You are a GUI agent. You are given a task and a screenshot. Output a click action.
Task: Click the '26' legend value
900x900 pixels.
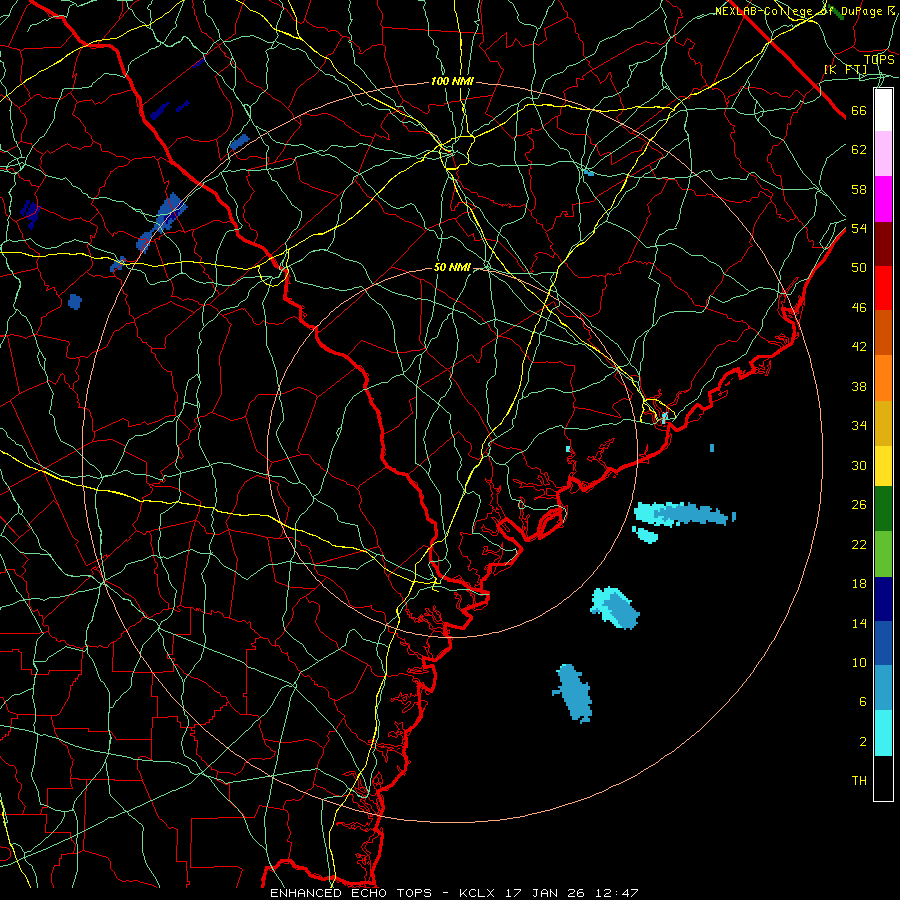point(859,505)
